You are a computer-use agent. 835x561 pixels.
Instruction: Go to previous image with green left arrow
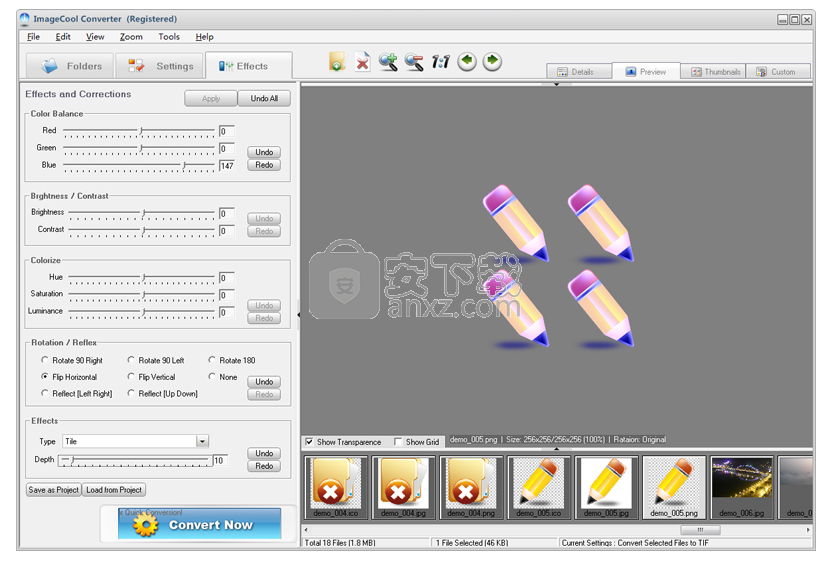[x=467, y=61]
